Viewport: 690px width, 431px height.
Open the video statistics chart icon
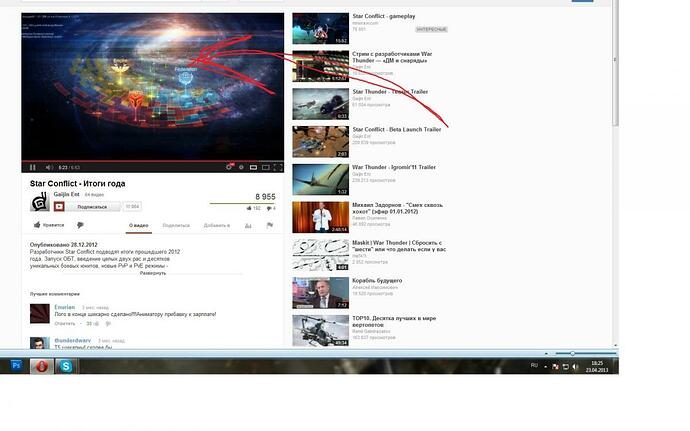(248, 225)
